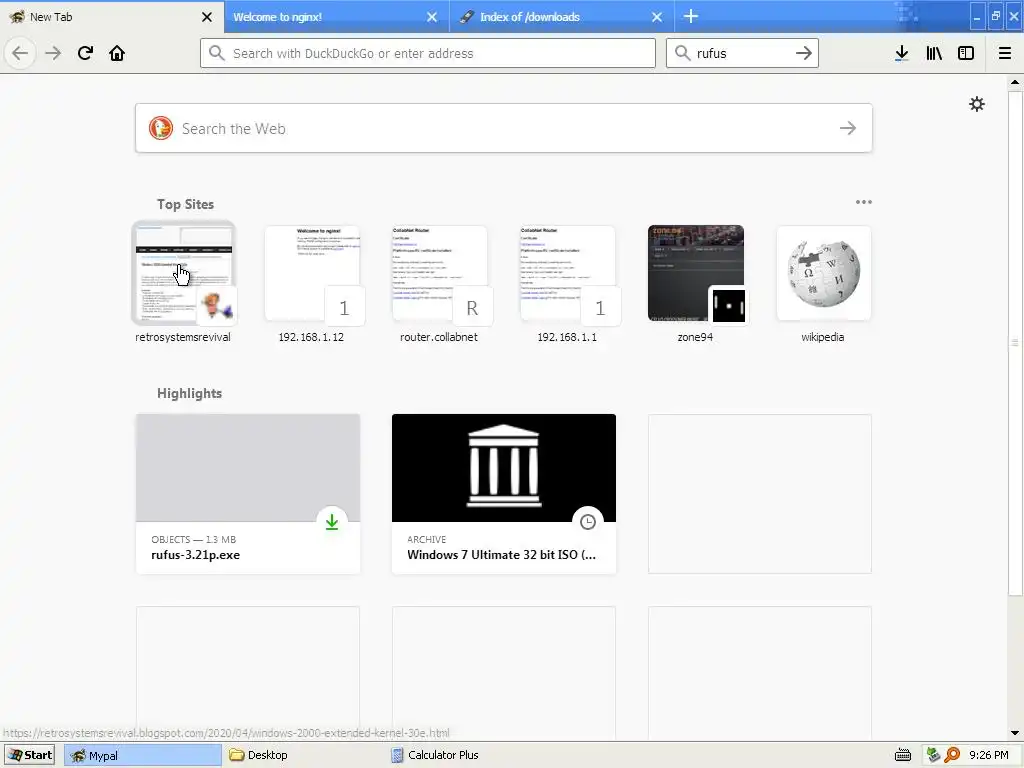Screen dimensions: 1024x768
Task: Open the hamburger application menu
Action: point(1005,54)
